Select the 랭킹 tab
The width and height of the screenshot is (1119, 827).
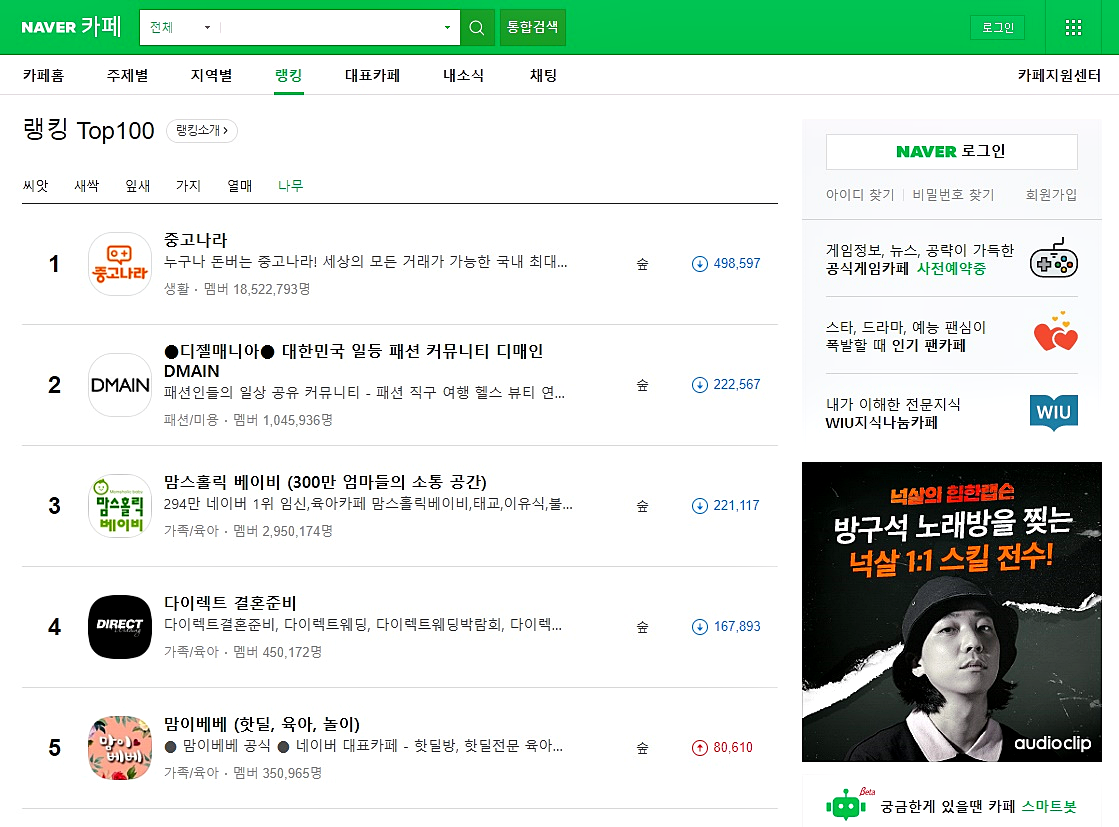(x=288, y=75)
